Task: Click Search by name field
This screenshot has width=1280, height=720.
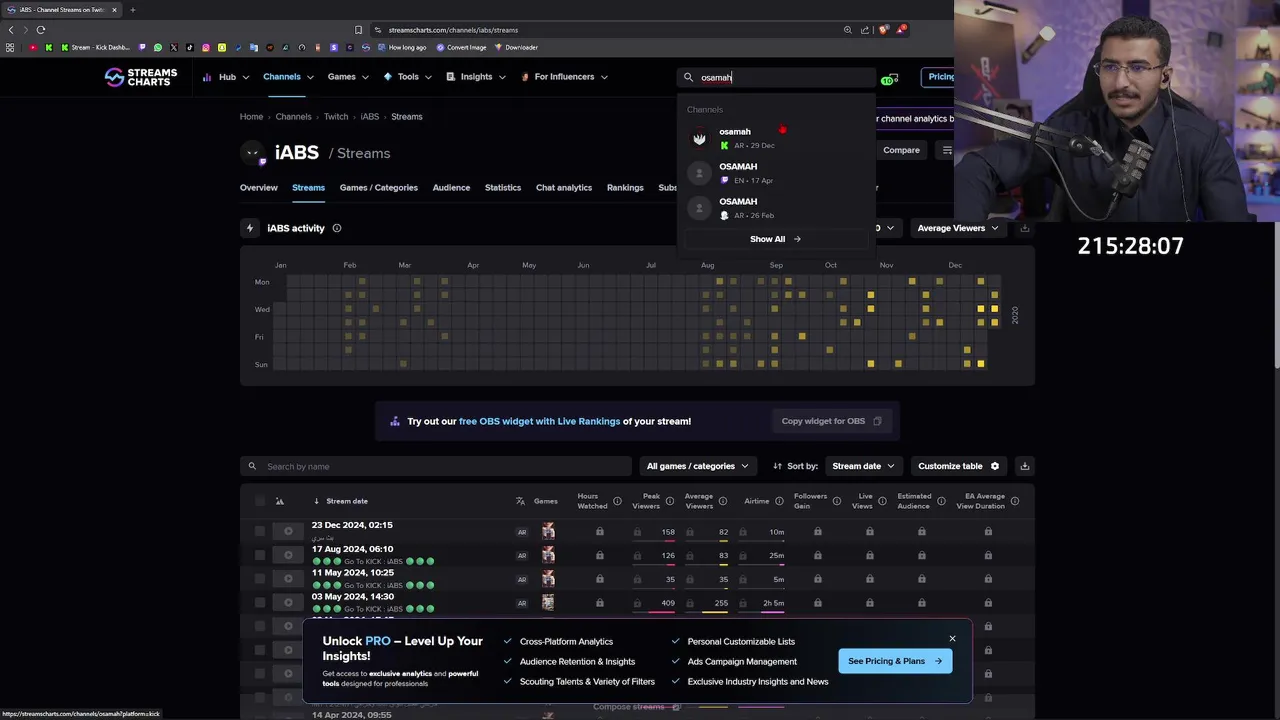Action: 436,466
